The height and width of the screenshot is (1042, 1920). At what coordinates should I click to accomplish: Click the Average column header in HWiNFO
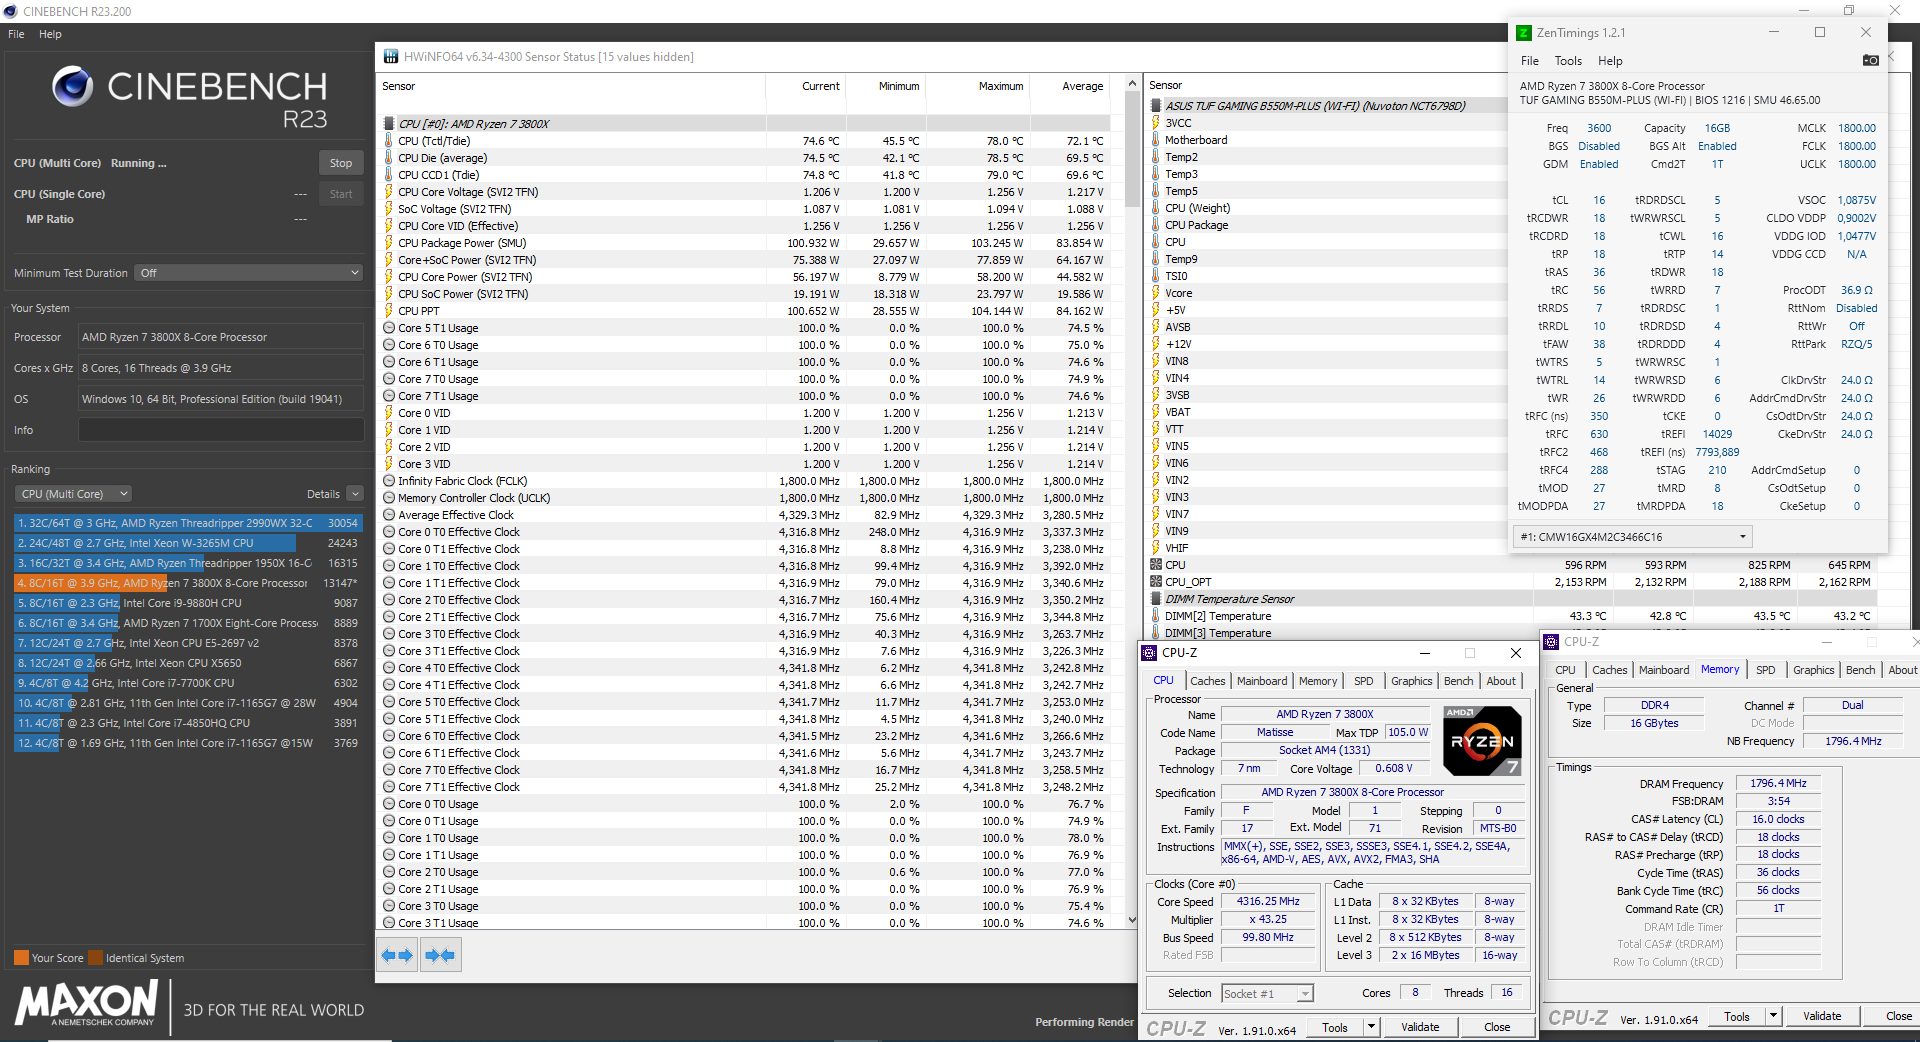click(x=1082, y=86)
